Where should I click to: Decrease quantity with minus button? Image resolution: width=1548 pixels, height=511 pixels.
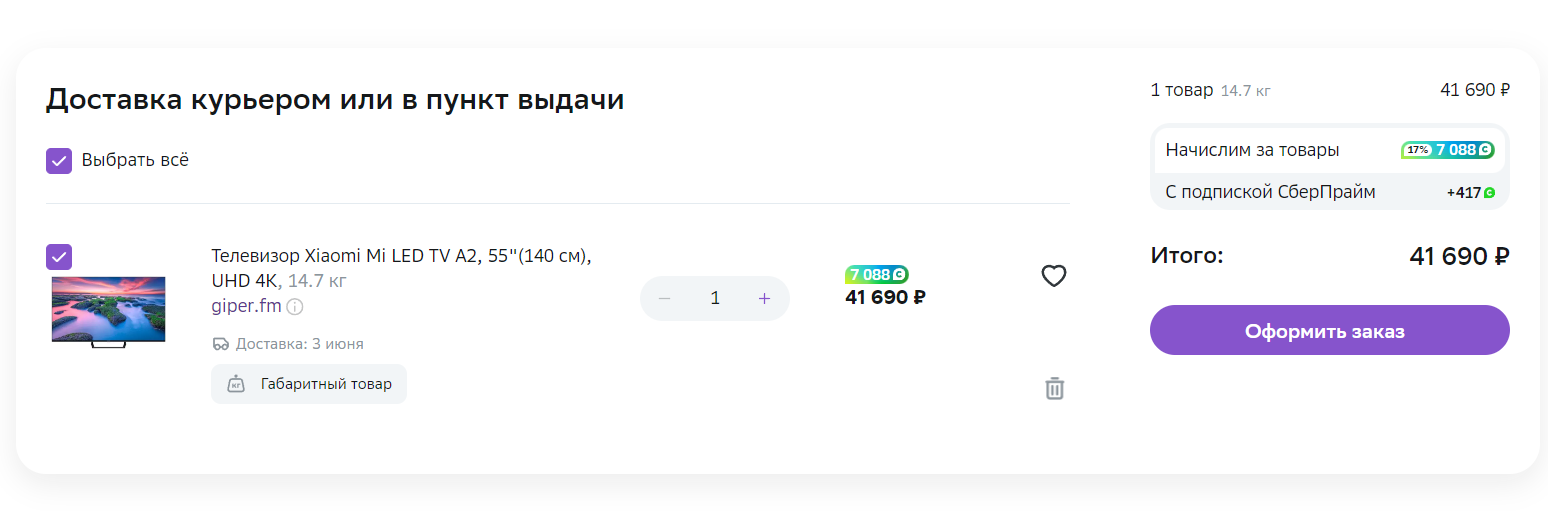coord(665,298)
